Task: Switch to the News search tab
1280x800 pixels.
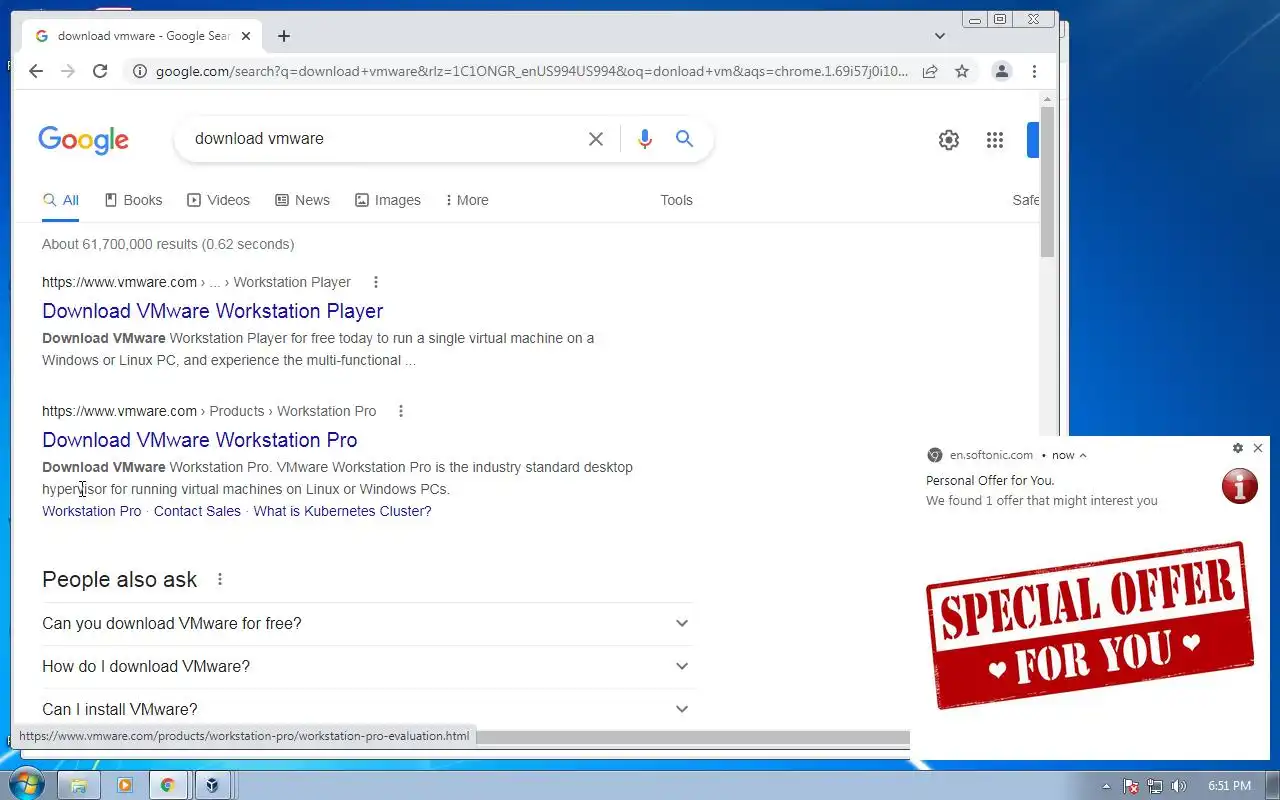Action: click(x=302, y=200)
